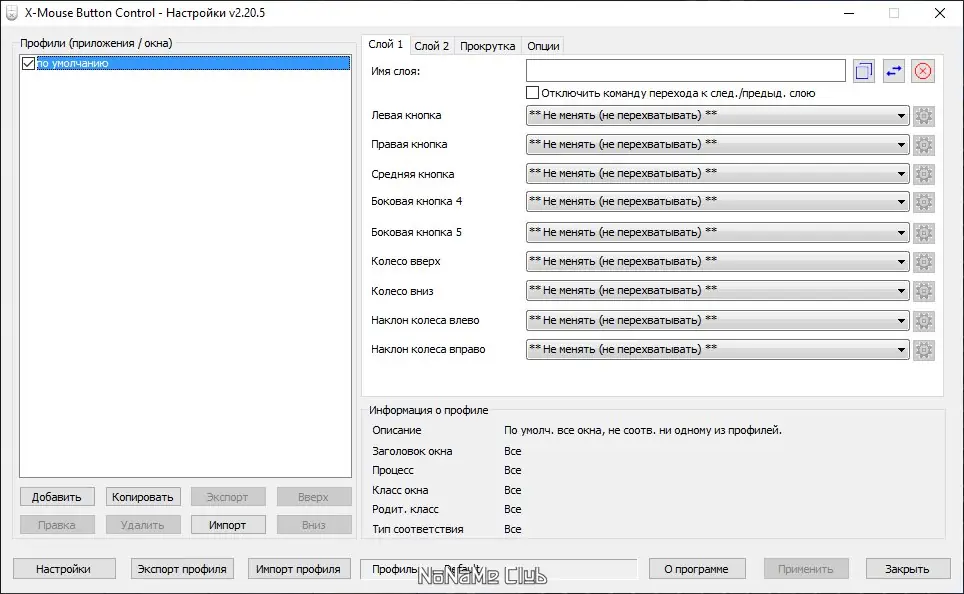Open gear settings for Правая кнопка
The height and width of the screenshot is (594, 964).
(923, 145)
